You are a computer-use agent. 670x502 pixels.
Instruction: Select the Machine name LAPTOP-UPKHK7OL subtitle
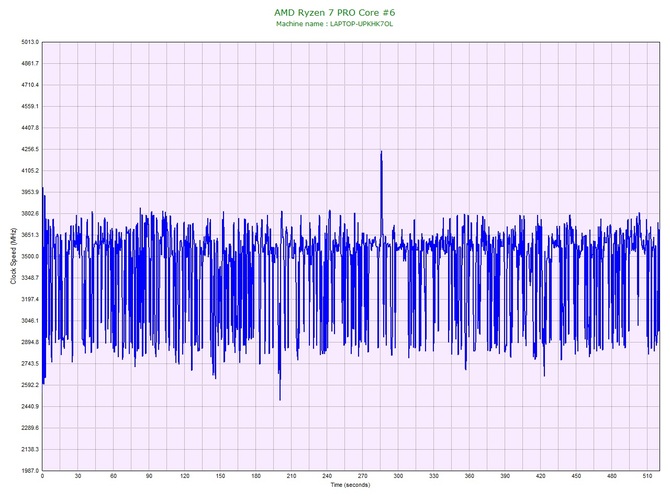click(x=334, y=23)
